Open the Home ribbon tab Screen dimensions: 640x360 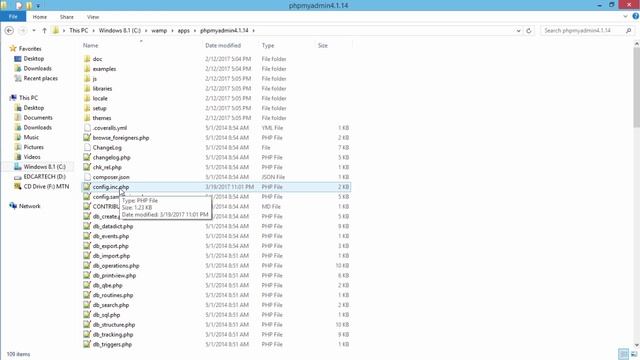[40, 17]
